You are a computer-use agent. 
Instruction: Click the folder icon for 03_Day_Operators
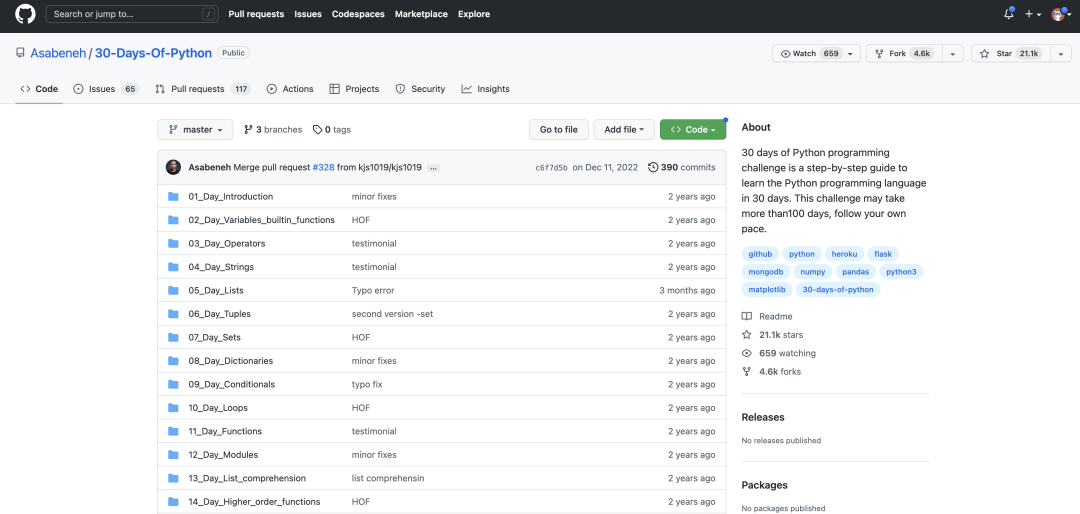[174, 243]
